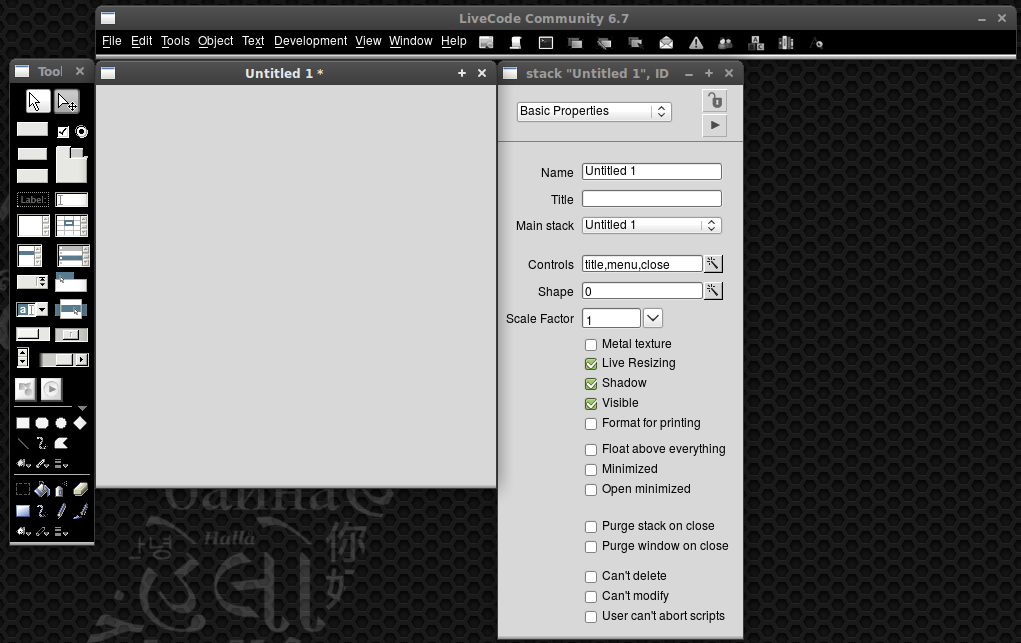The width and height of the screenshot is (1021, 643).
Task: Enable the Metal texture checkbox
Action: coord(591,345)
